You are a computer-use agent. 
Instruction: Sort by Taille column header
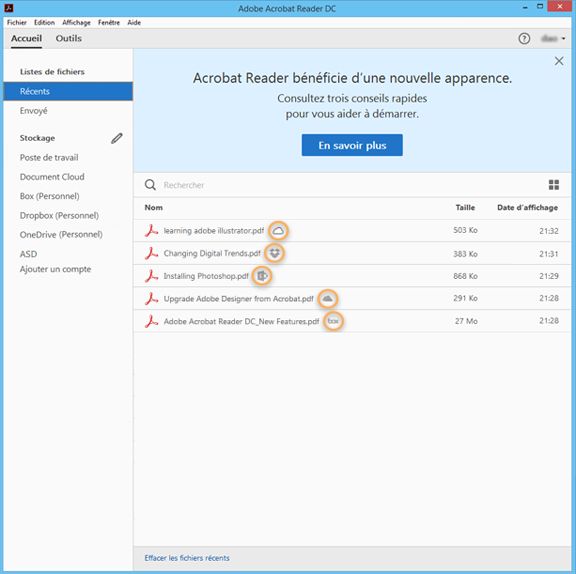click(x=465, y=207)
